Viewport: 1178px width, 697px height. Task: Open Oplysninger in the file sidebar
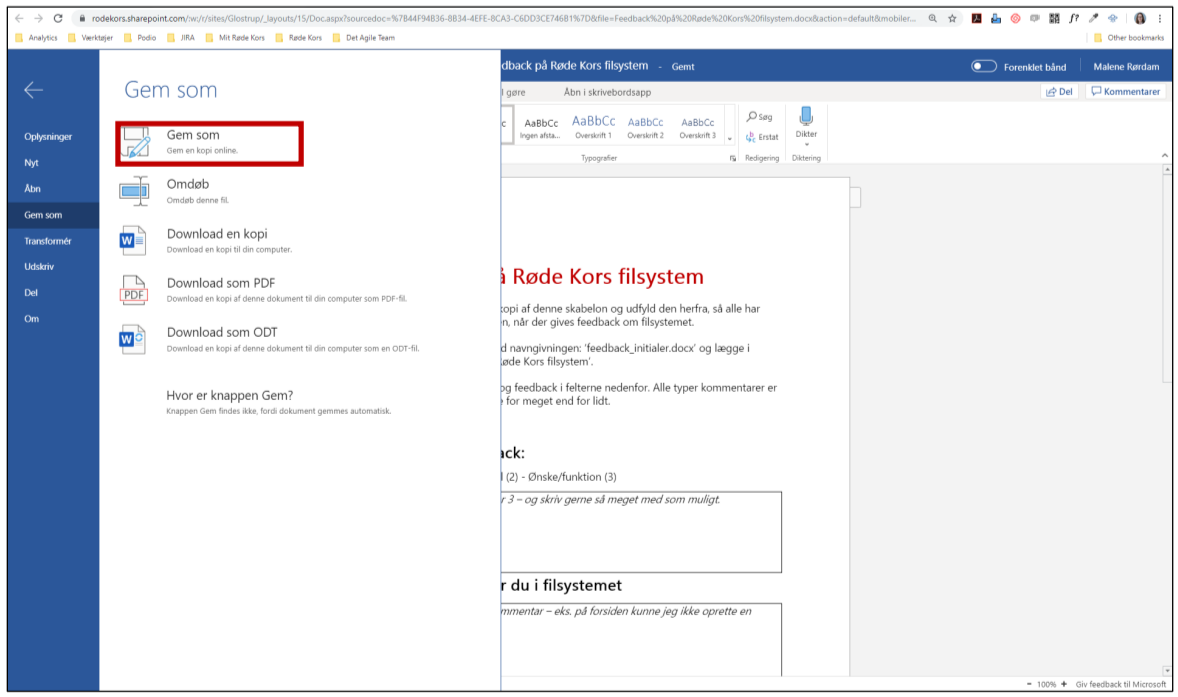tap(48, 137)
